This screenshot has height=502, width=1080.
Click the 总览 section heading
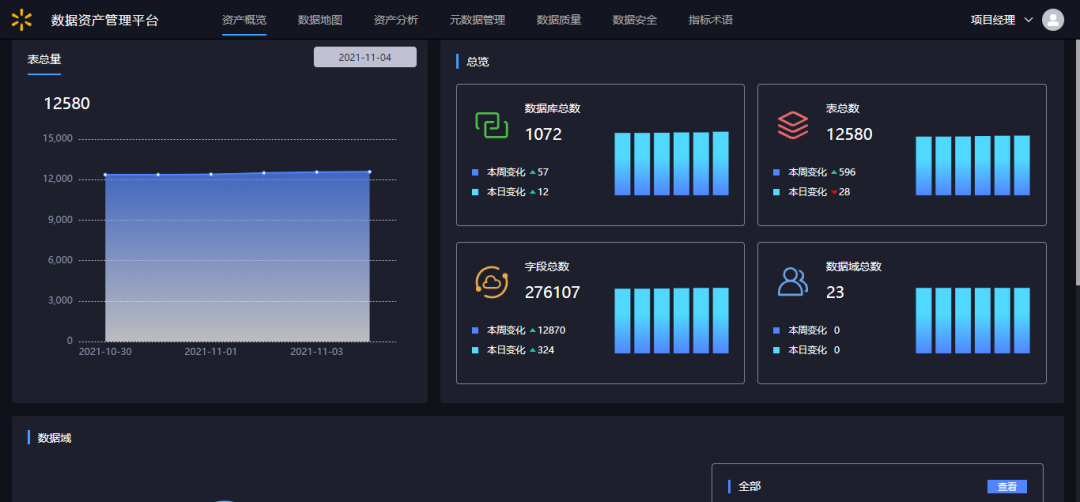click(478, 61)
